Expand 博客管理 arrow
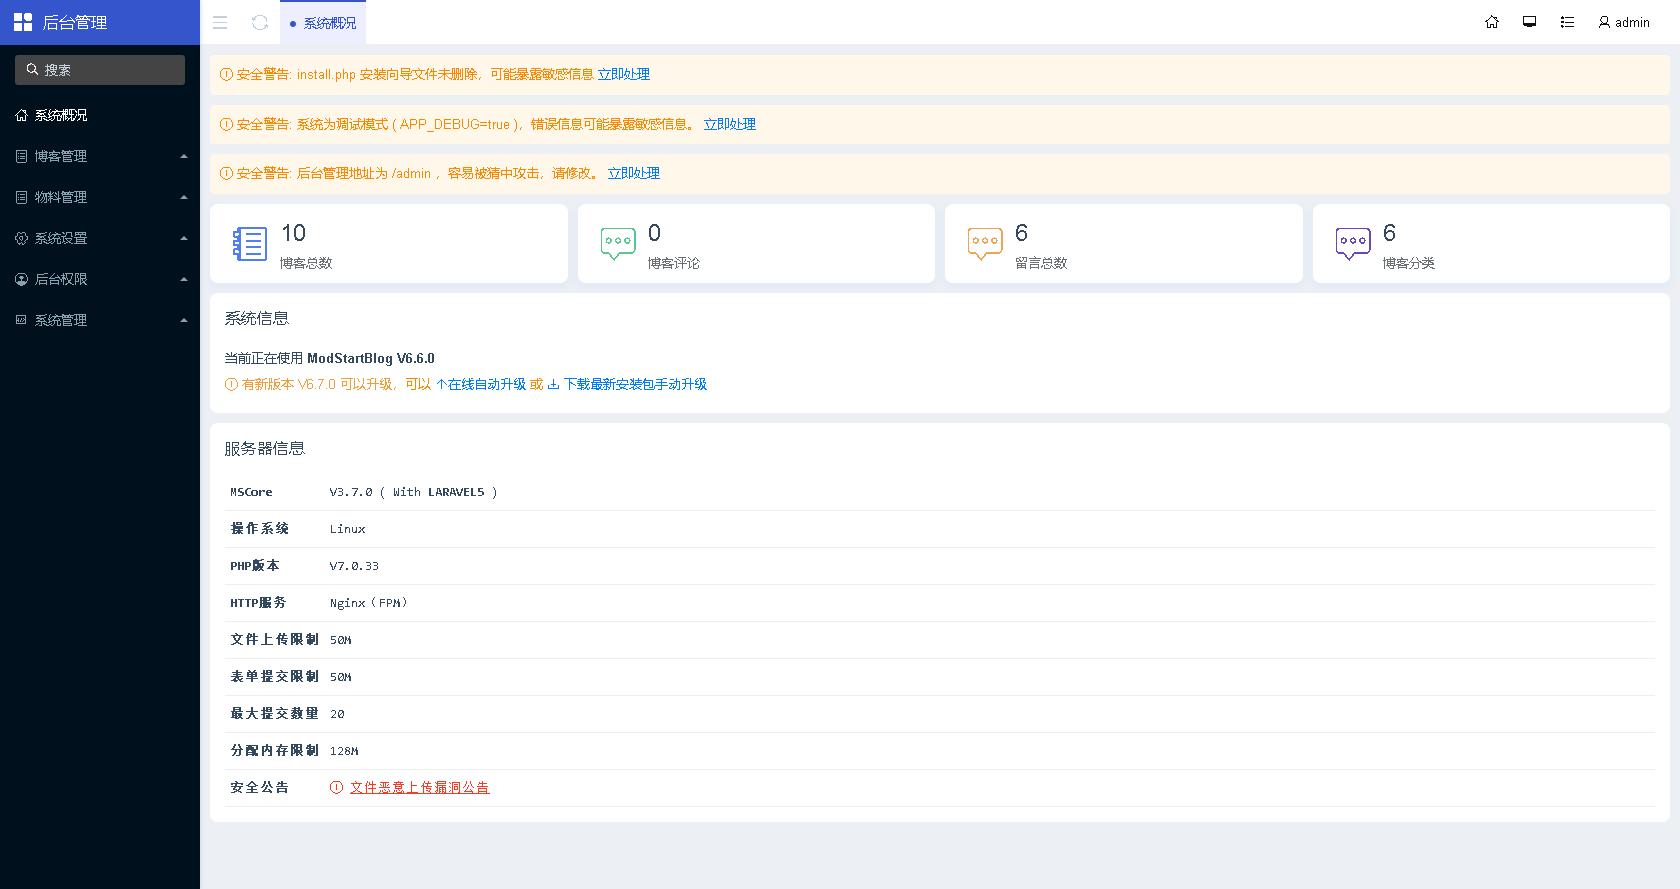1680x889 pixels. click(x=184, y=156)
